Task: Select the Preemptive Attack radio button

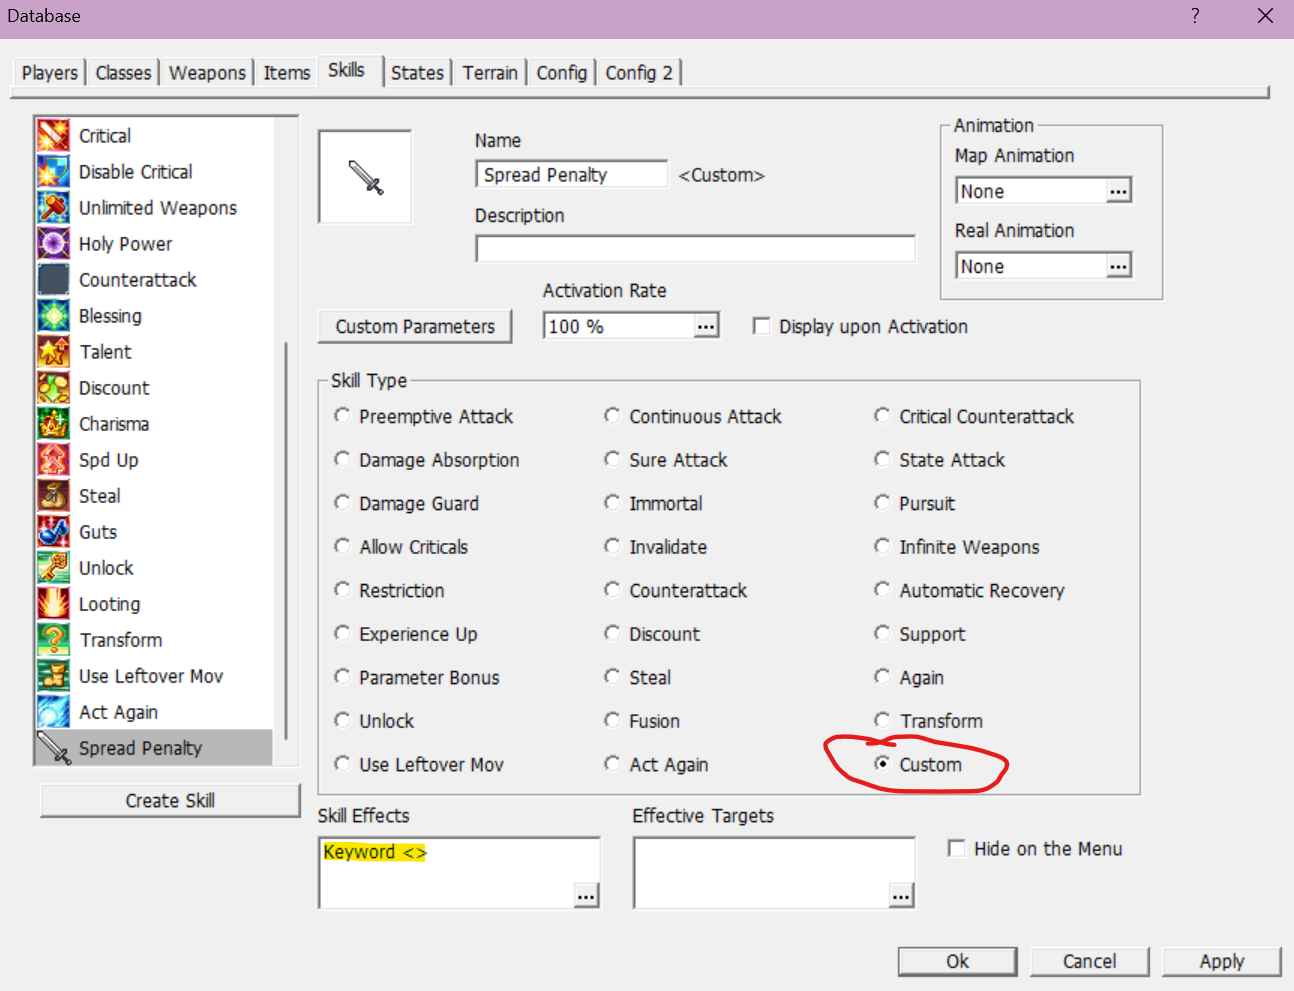Action: pos(343,416)
